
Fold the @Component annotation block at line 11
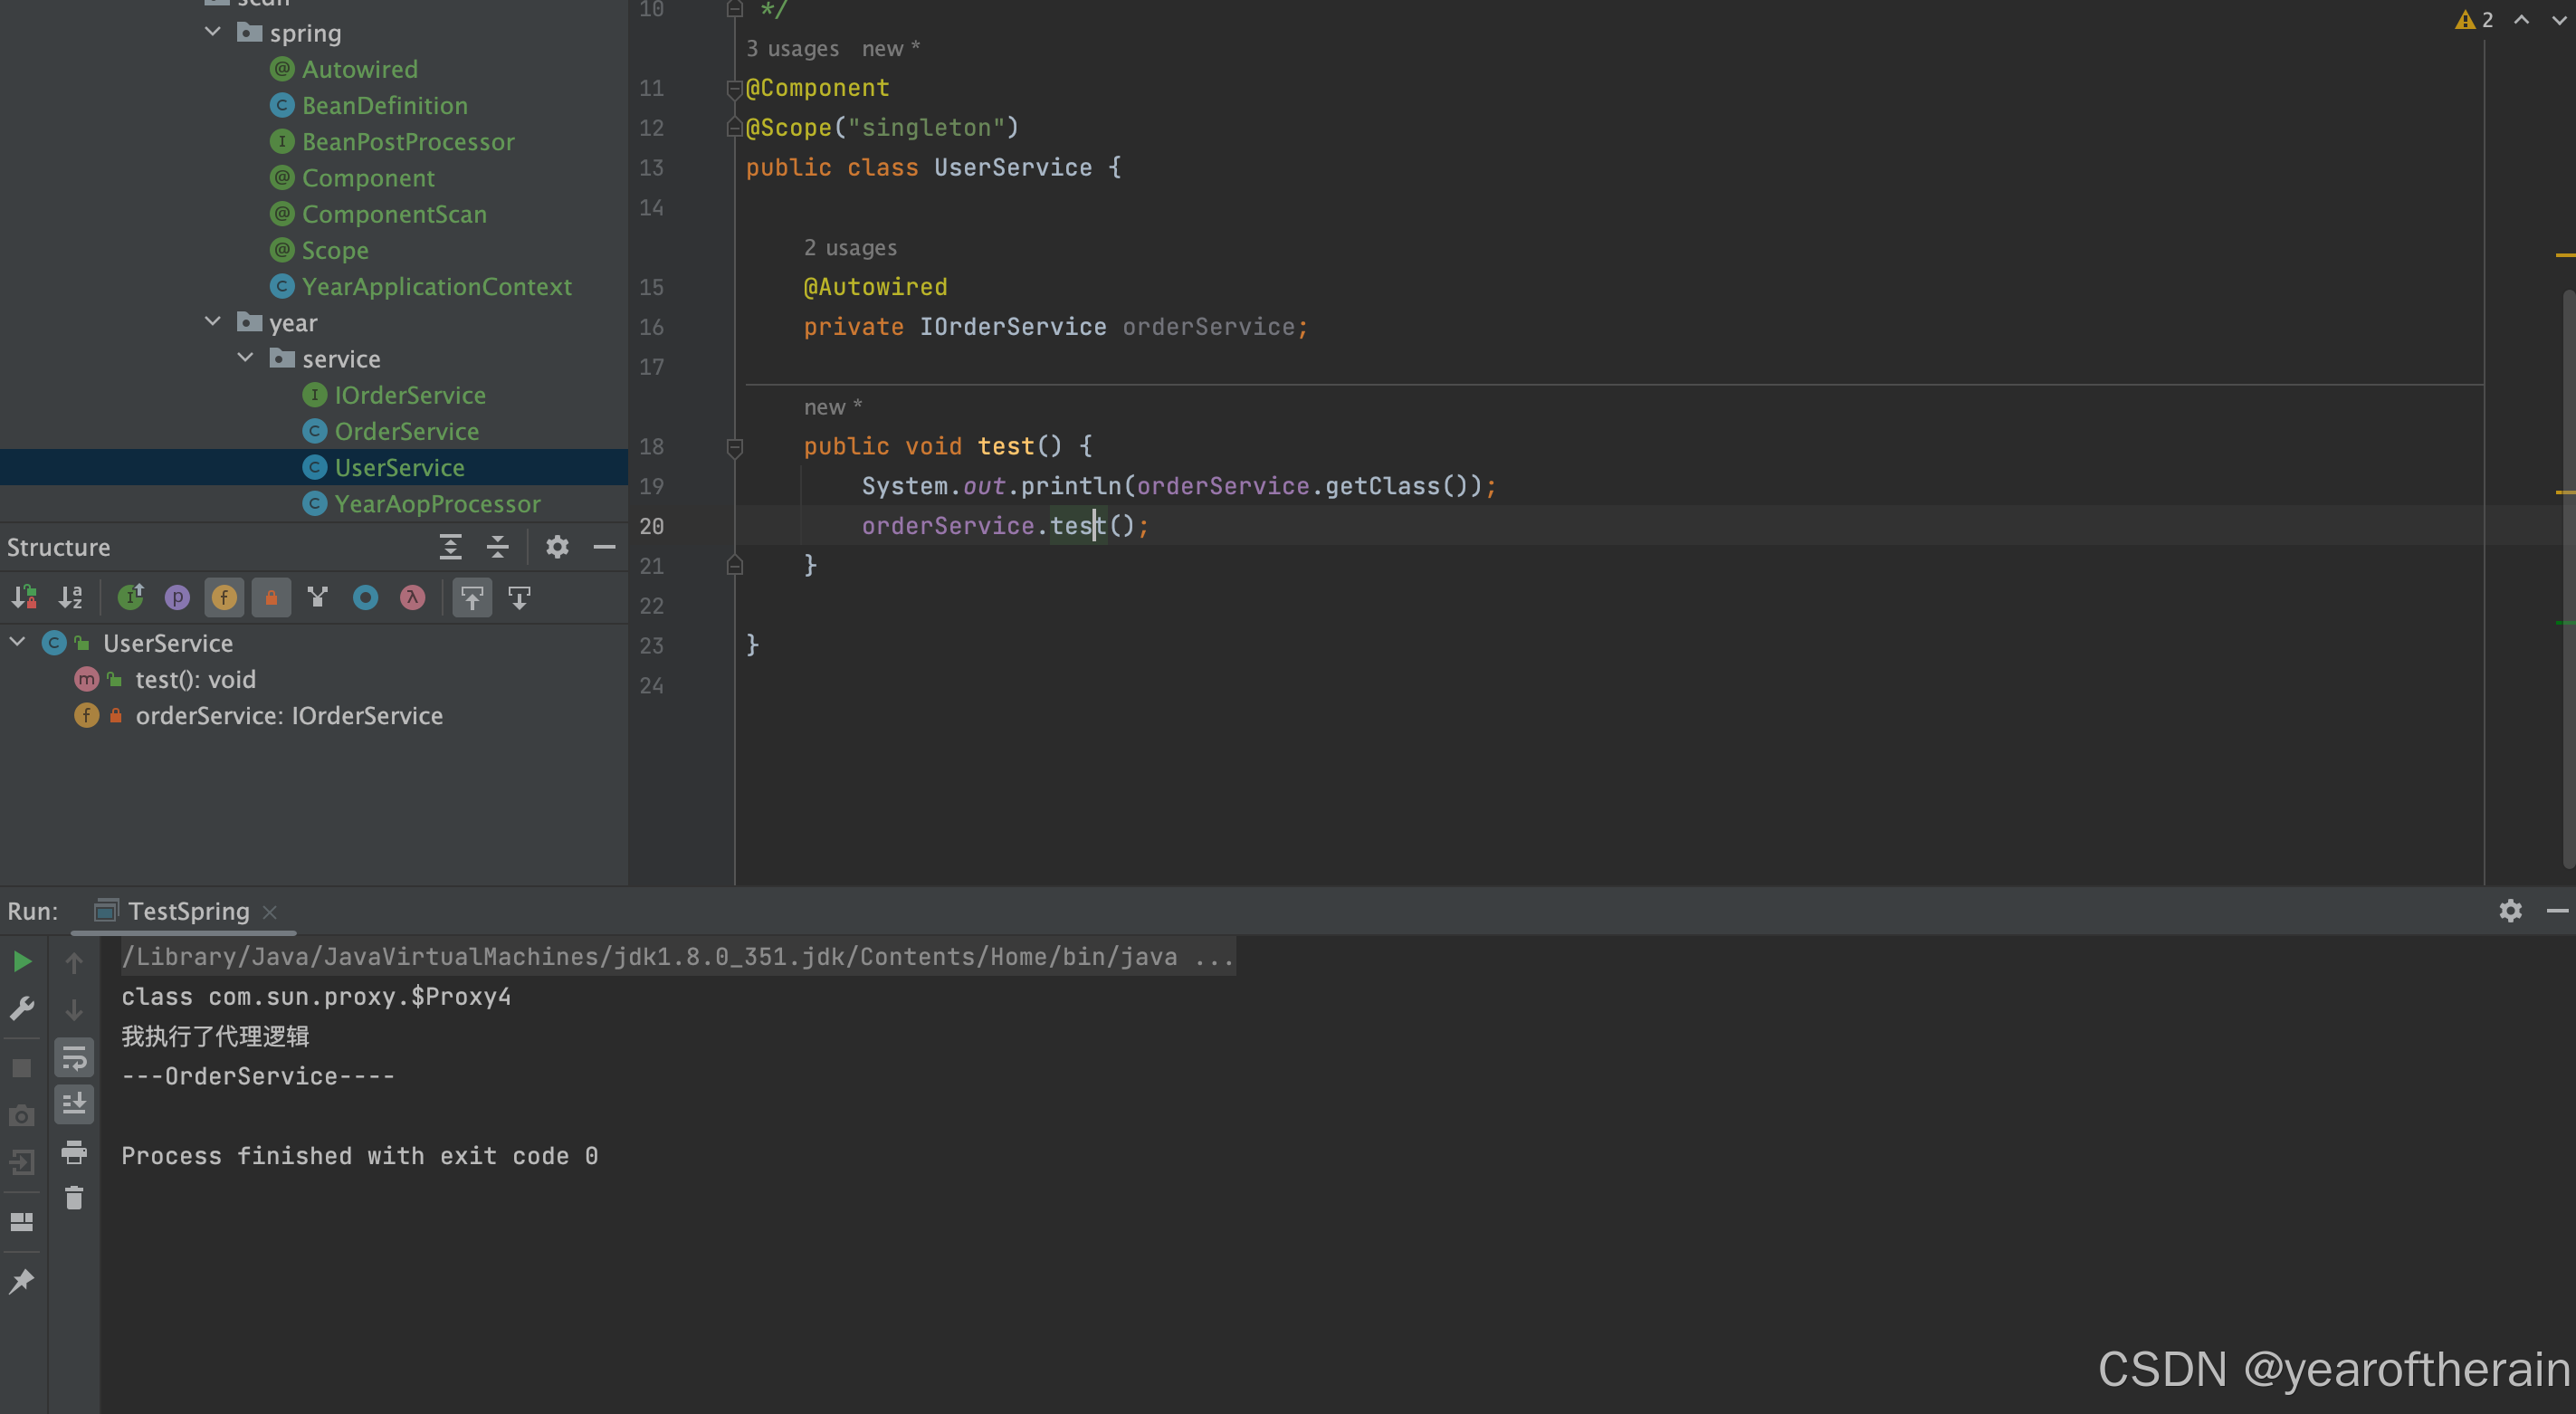(735, 88)
